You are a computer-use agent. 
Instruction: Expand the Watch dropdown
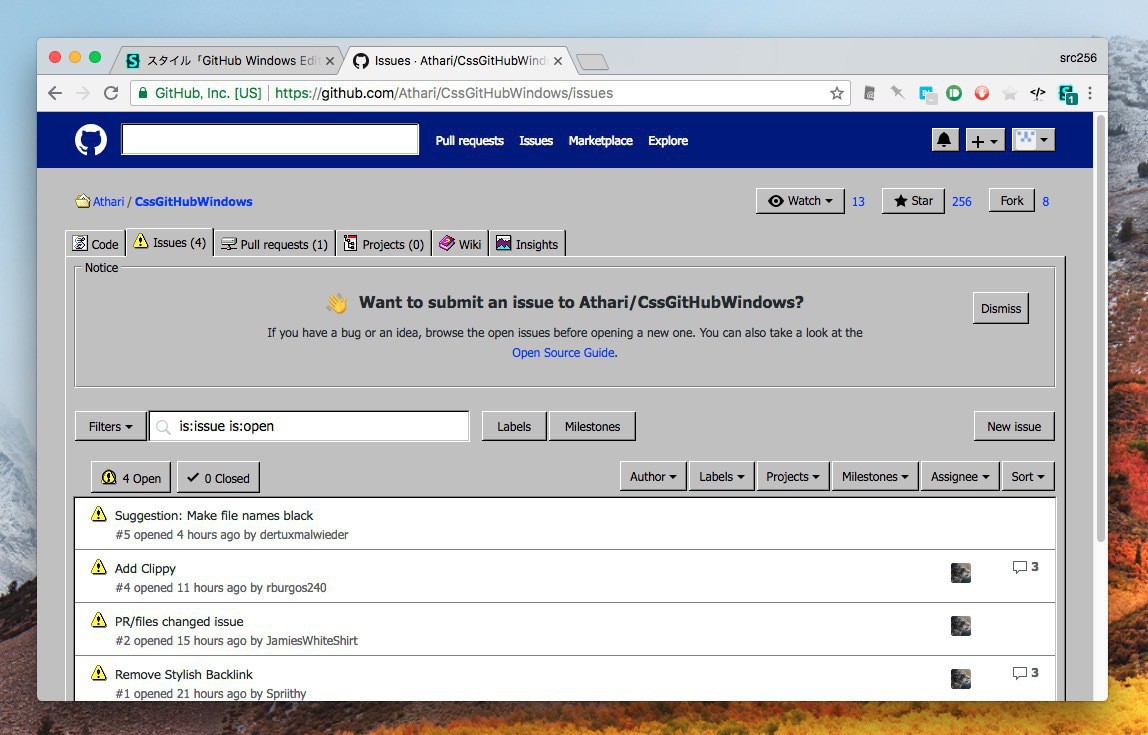pos(800,201)
